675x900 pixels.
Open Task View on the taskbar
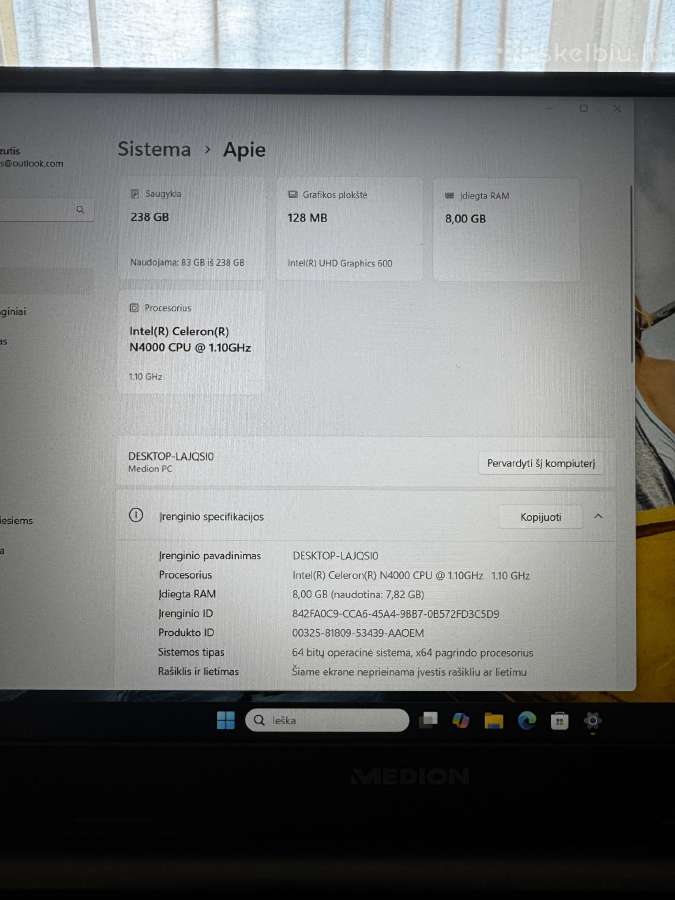point(428,720)
